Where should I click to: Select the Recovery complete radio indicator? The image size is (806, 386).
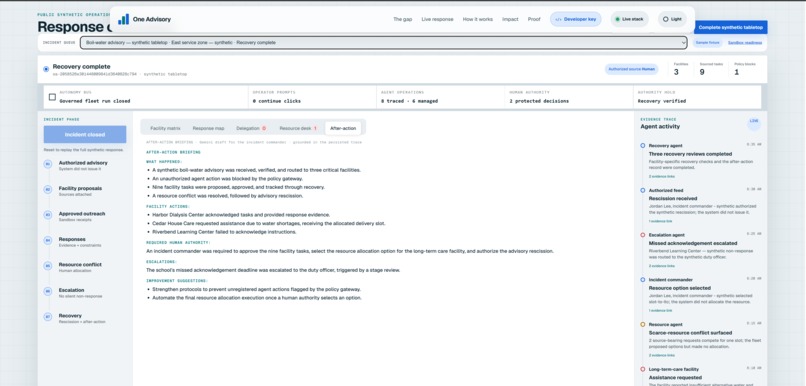[x=46, y=69]
